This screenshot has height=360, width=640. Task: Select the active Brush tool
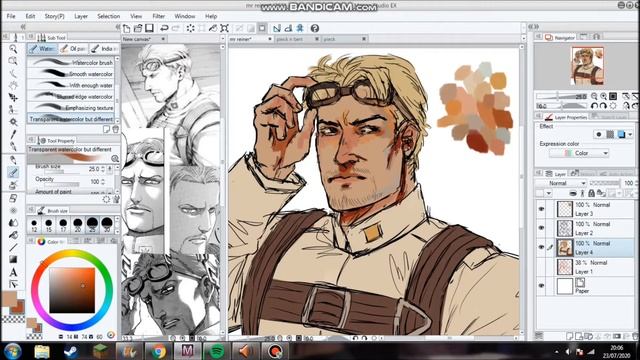[13, 172]
